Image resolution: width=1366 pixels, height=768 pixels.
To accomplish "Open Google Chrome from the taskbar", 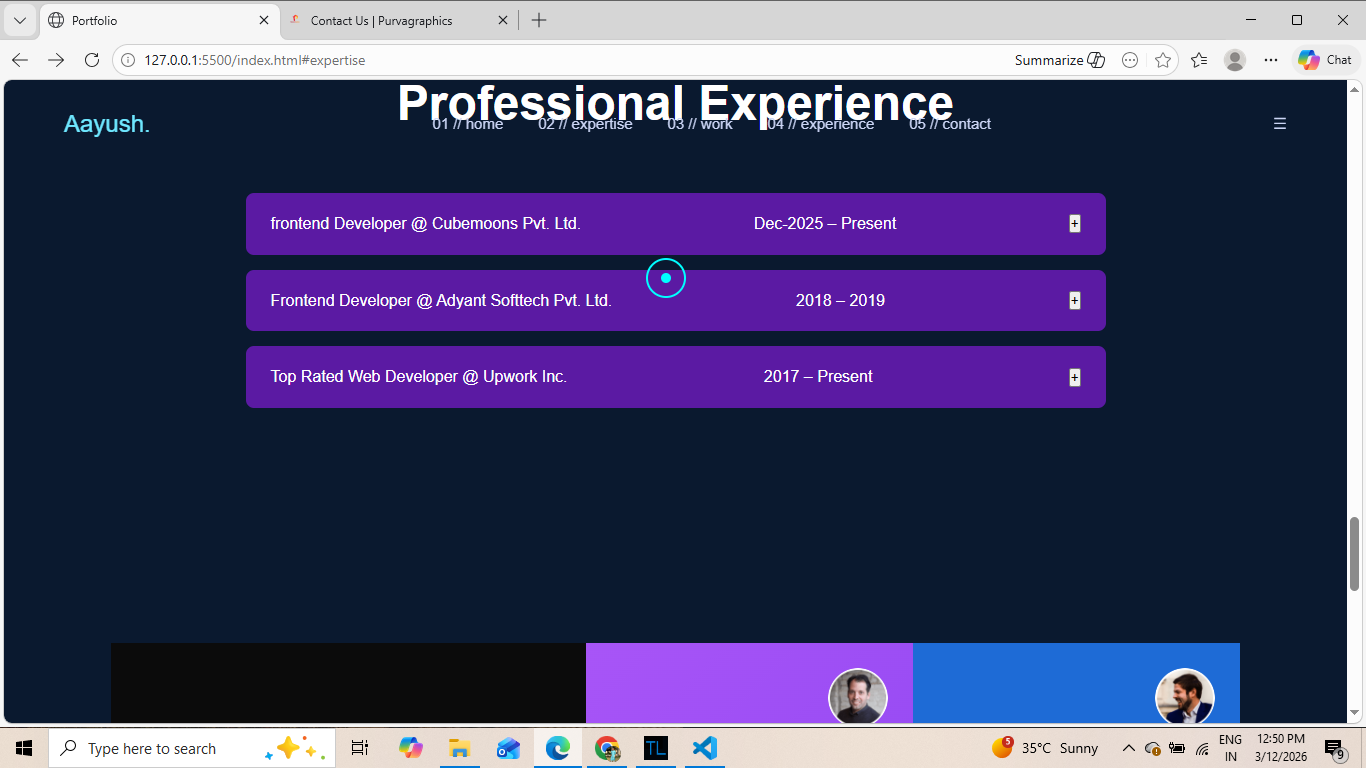I will pyautogui.click(x=607, y=748).
